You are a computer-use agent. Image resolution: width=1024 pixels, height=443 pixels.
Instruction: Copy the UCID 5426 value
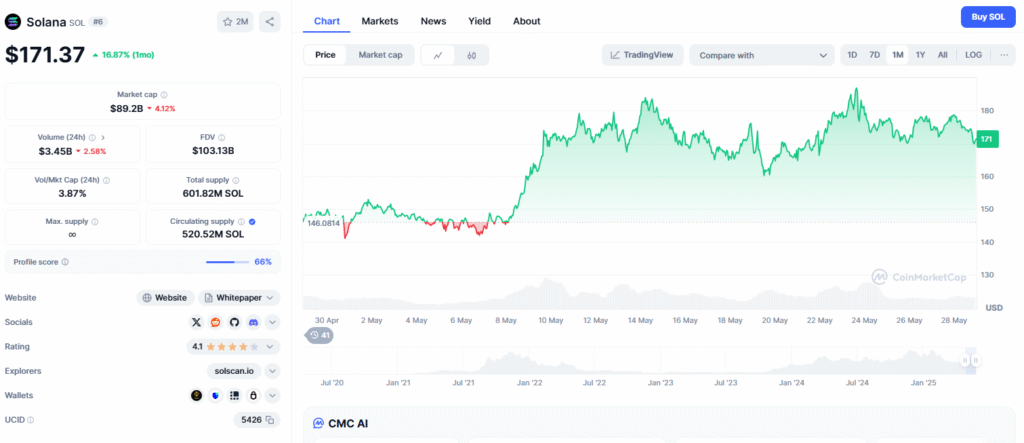click(x=269, y=419)
